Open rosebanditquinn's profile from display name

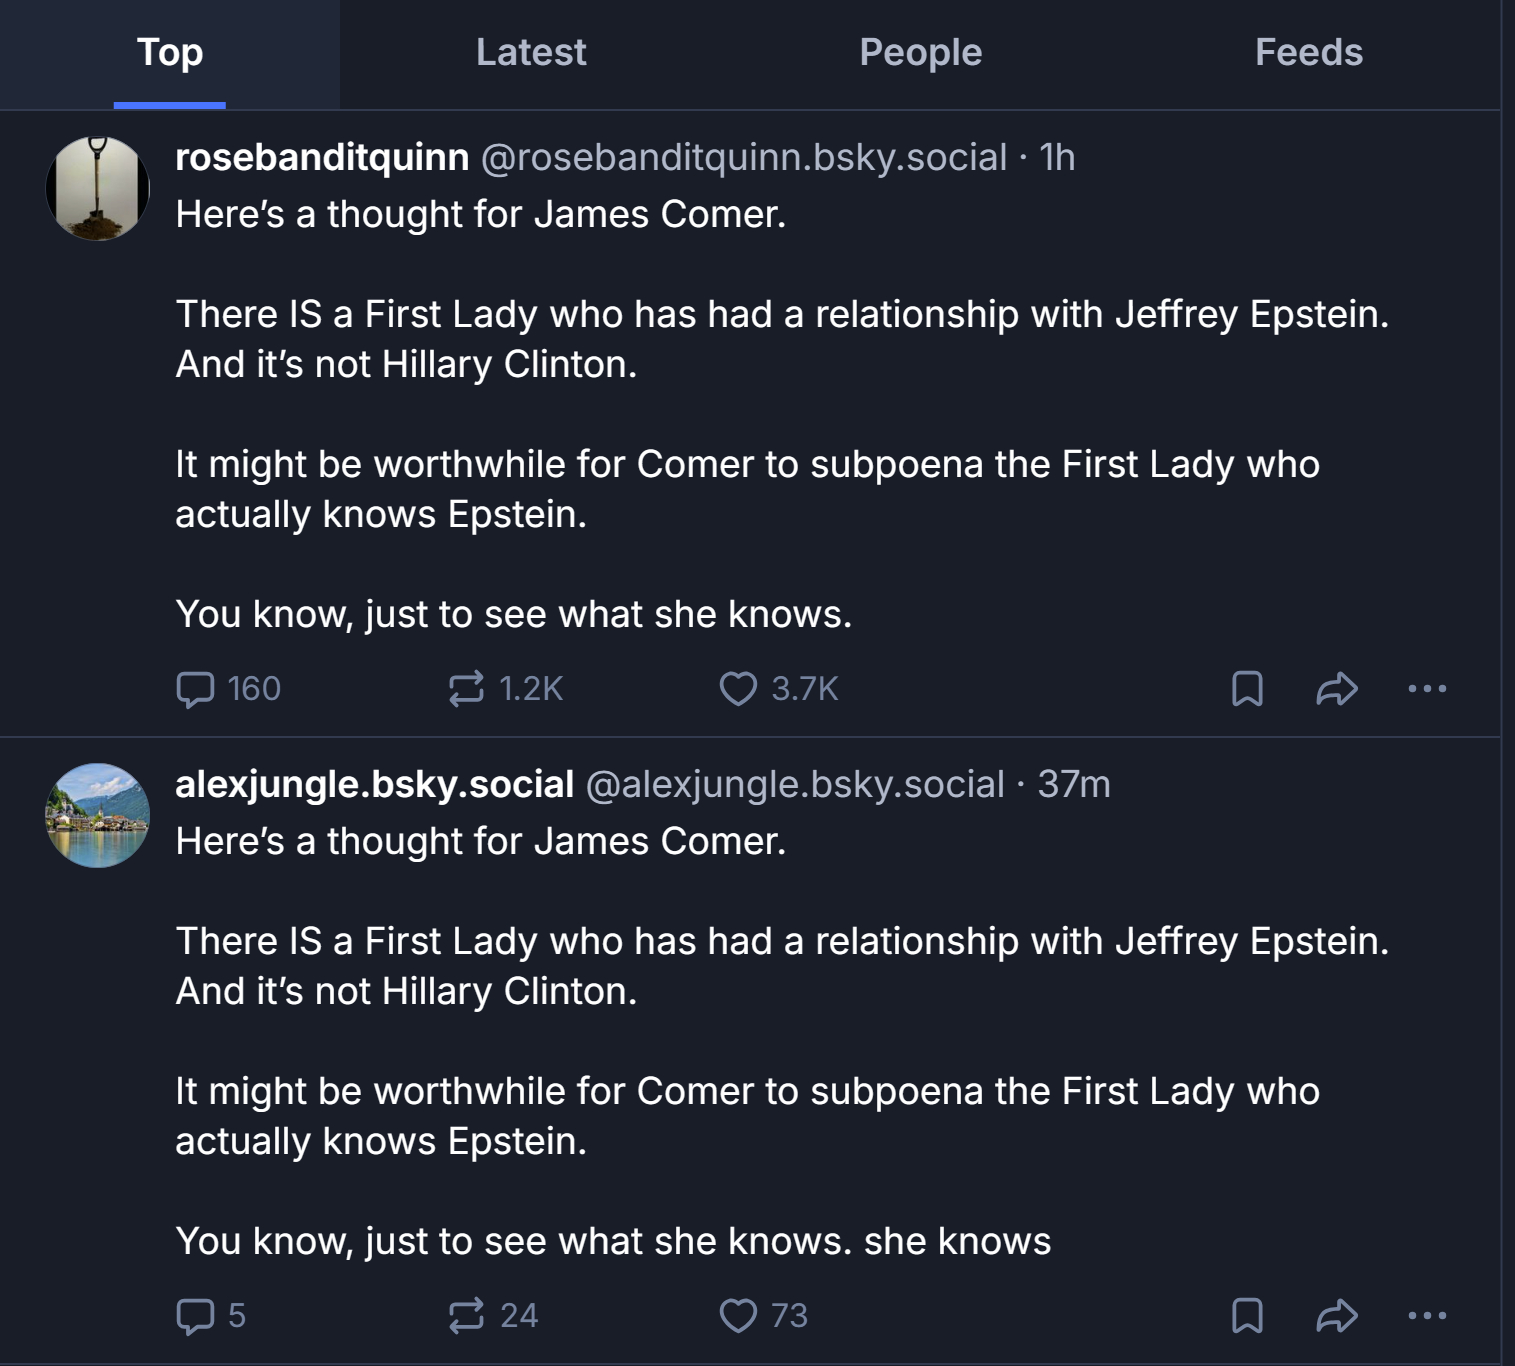click(x=322, y=157)
